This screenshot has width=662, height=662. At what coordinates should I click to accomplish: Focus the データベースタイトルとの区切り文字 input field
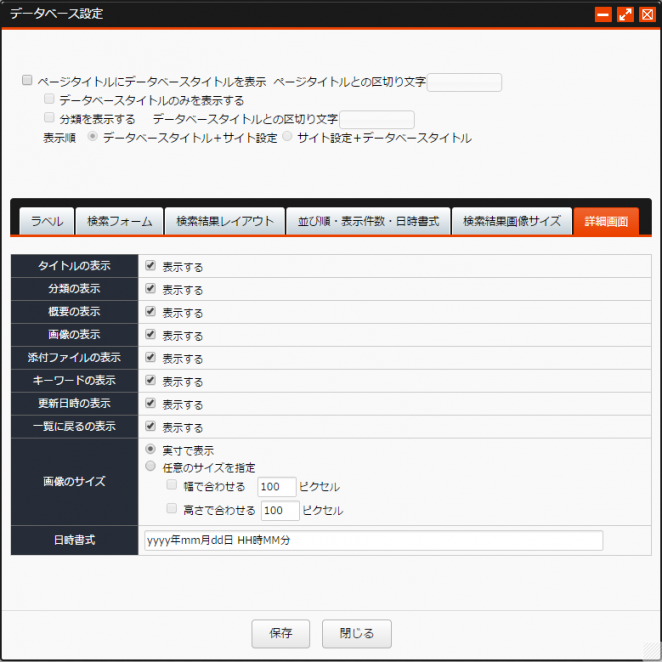pyautogui.click(x=377, y=119)
